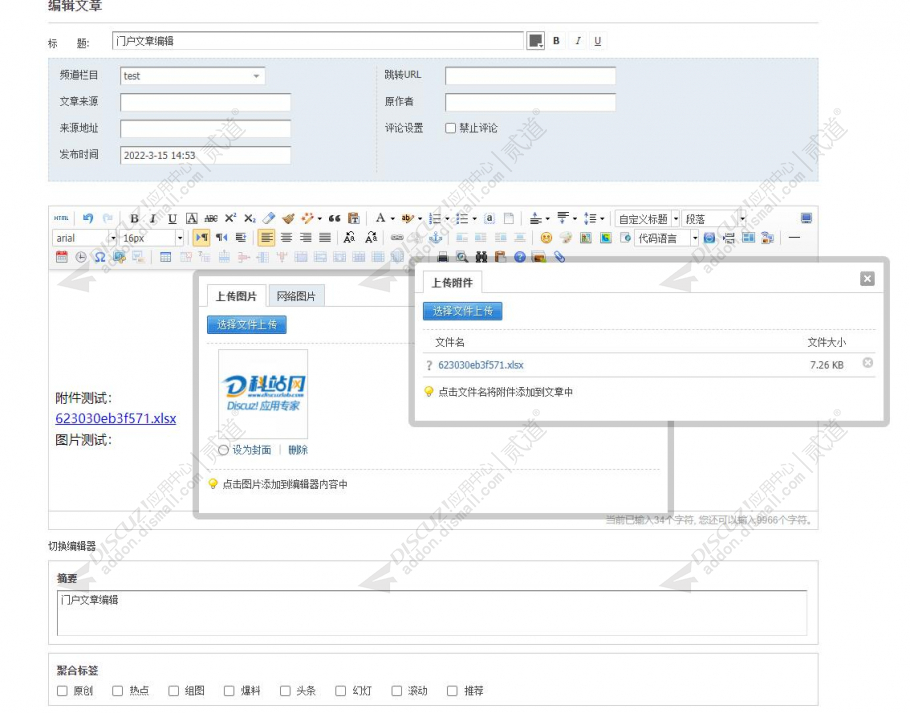Switch to the 网络图片 tab
This screenshot has width=910, height=713.
point(296,296)
